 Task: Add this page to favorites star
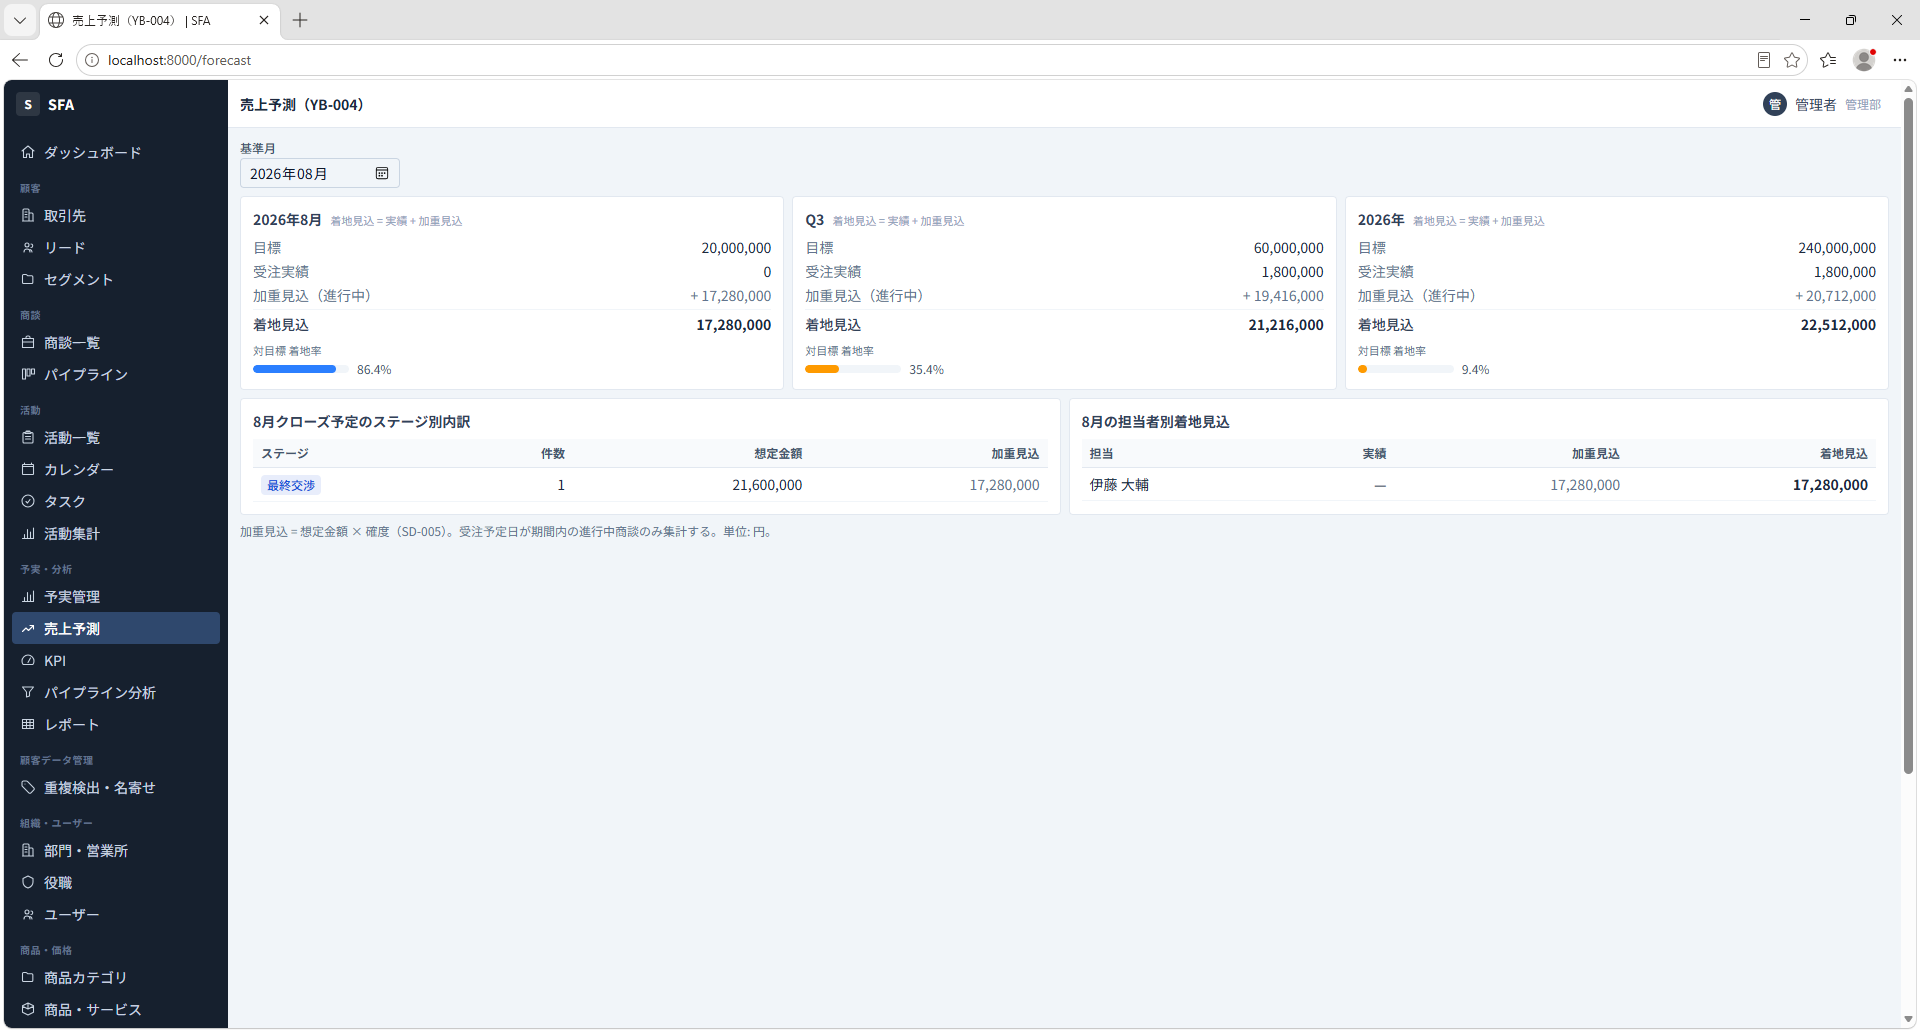pos(1792,60)
